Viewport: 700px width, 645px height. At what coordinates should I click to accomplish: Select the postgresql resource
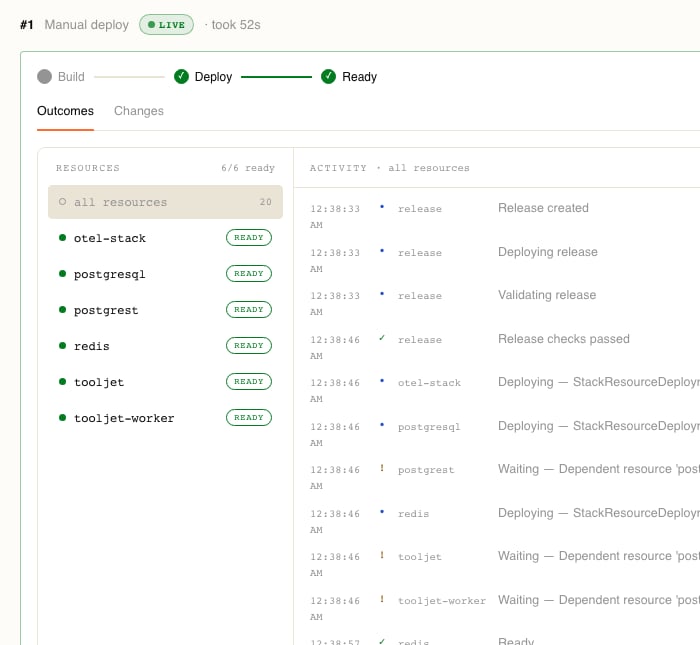(165, 274)
